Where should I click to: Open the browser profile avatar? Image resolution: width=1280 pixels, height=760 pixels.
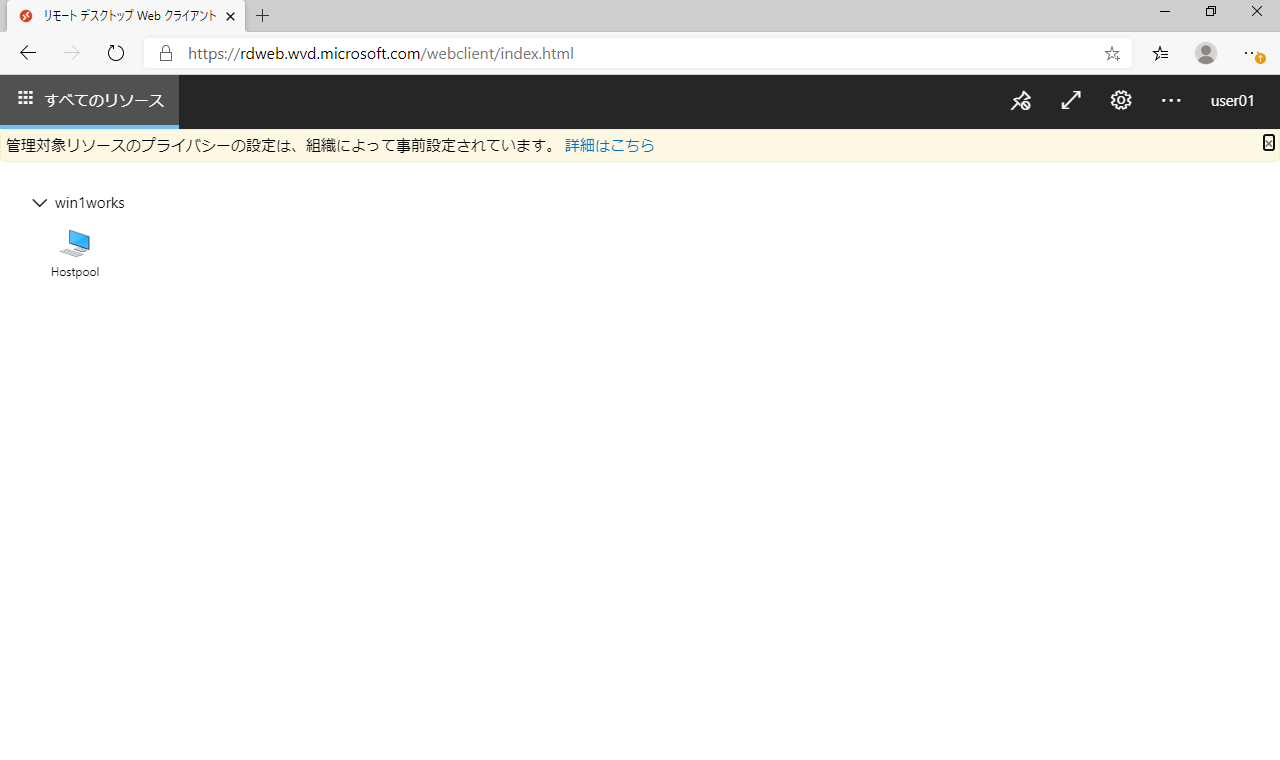pos(1206,54)
